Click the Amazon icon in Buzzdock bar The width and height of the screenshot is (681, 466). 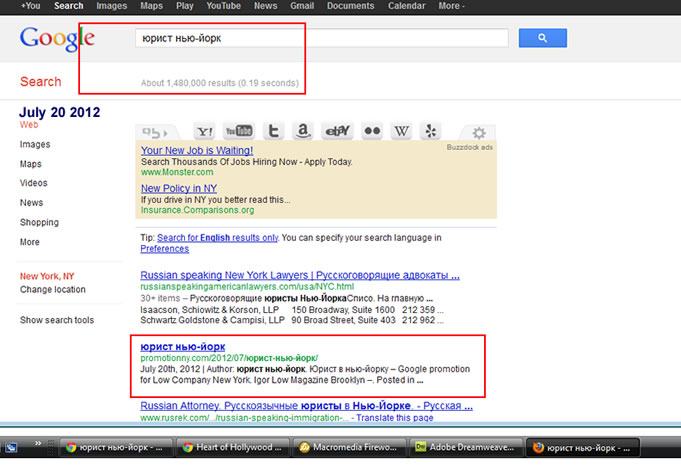click(303, 131)
